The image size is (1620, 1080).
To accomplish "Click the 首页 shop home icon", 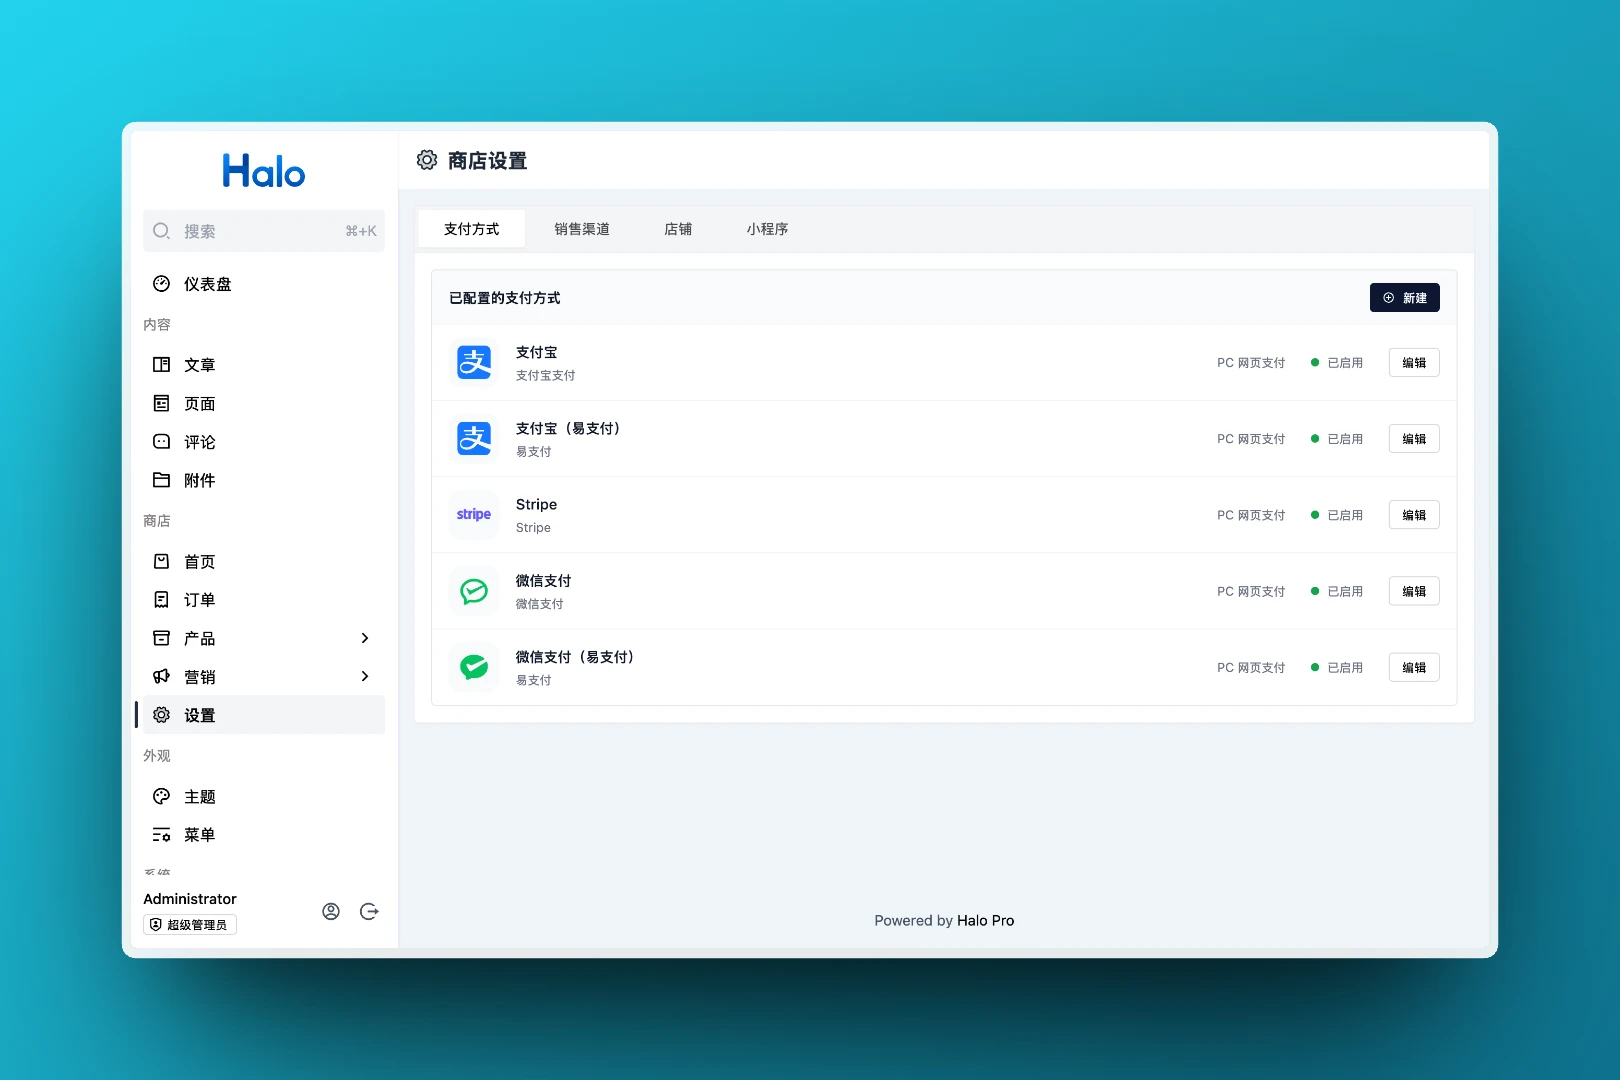I will pyautogui.click(x=161, y=561).
